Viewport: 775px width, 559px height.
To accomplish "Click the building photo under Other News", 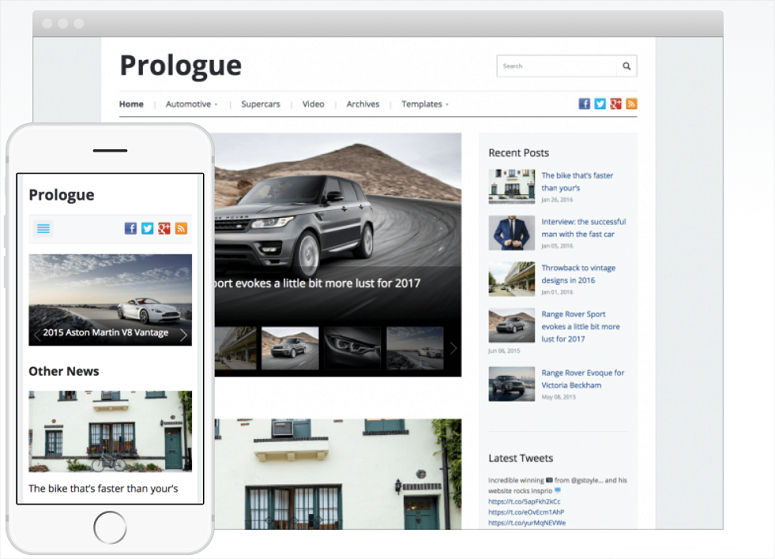I will point(110,431).
